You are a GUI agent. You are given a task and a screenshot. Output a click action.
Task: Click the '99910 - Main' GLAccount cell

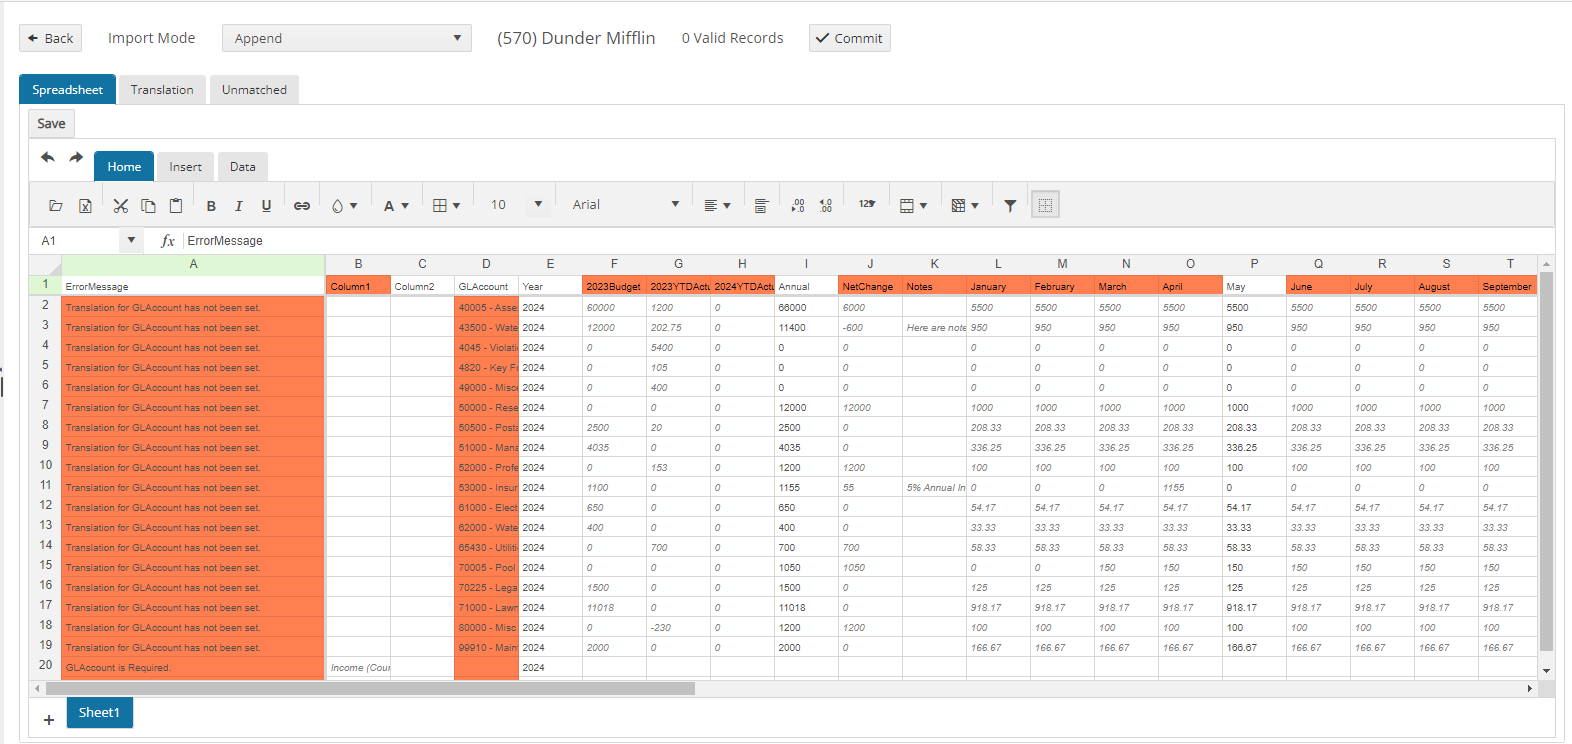coord(486,647)
